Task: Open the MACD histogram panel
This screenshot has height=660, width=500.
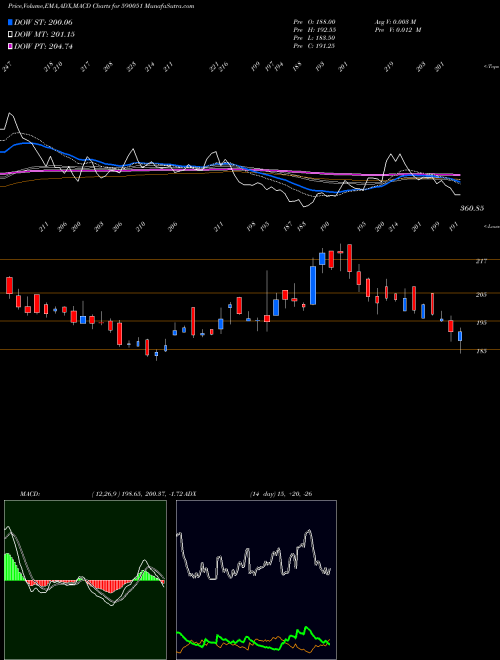Action: click(85, 580)
